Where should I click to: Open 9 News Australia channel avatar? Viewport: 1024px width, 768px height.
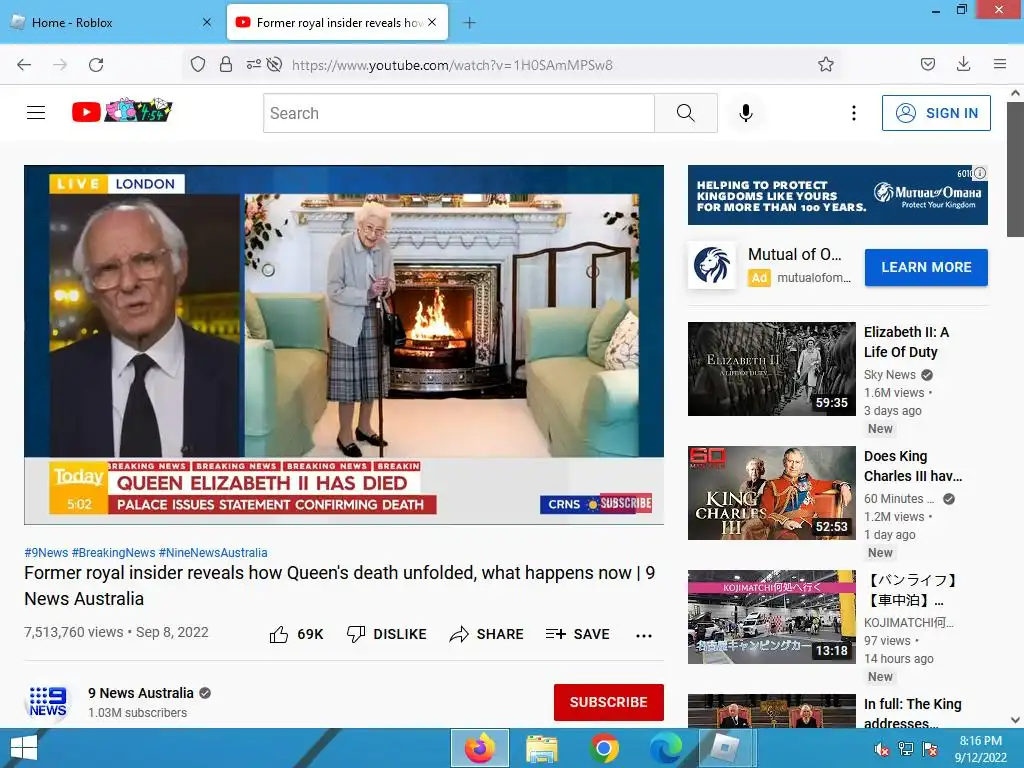[x=48, y=701]
